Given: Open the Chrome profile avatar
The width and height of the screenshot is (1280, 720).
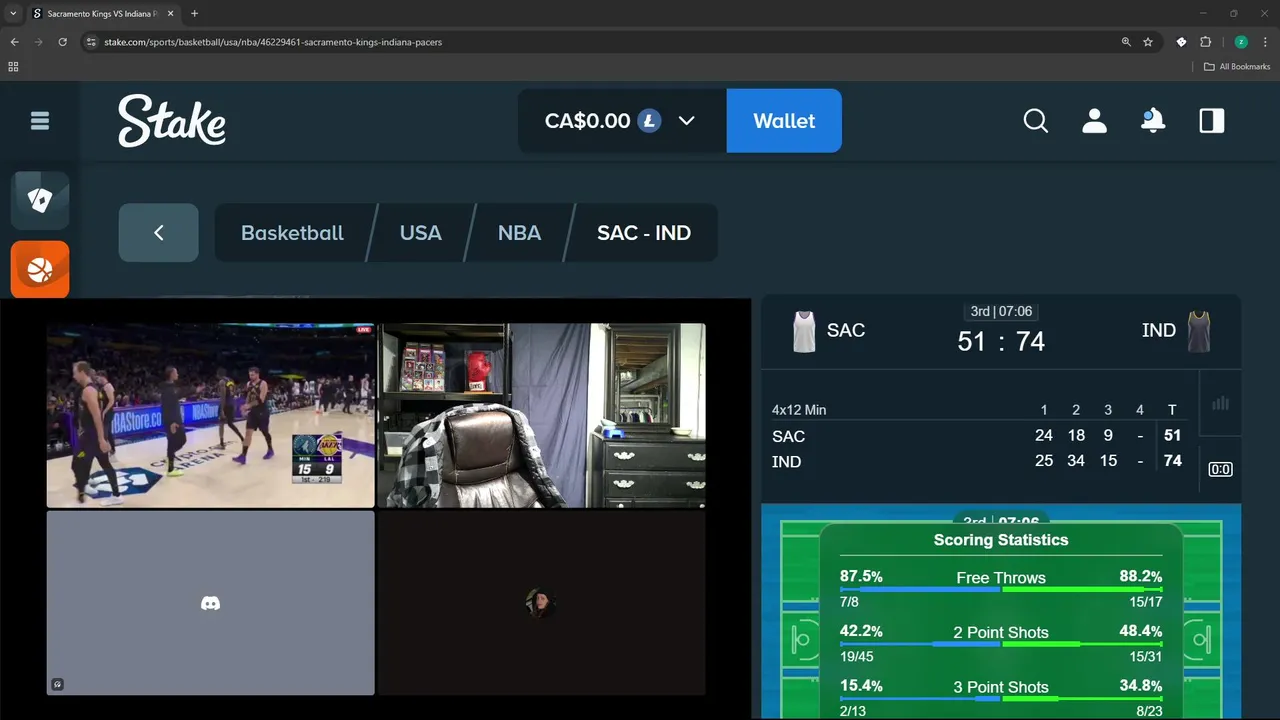Looking at the screenshot, I should click(1241, 42).
